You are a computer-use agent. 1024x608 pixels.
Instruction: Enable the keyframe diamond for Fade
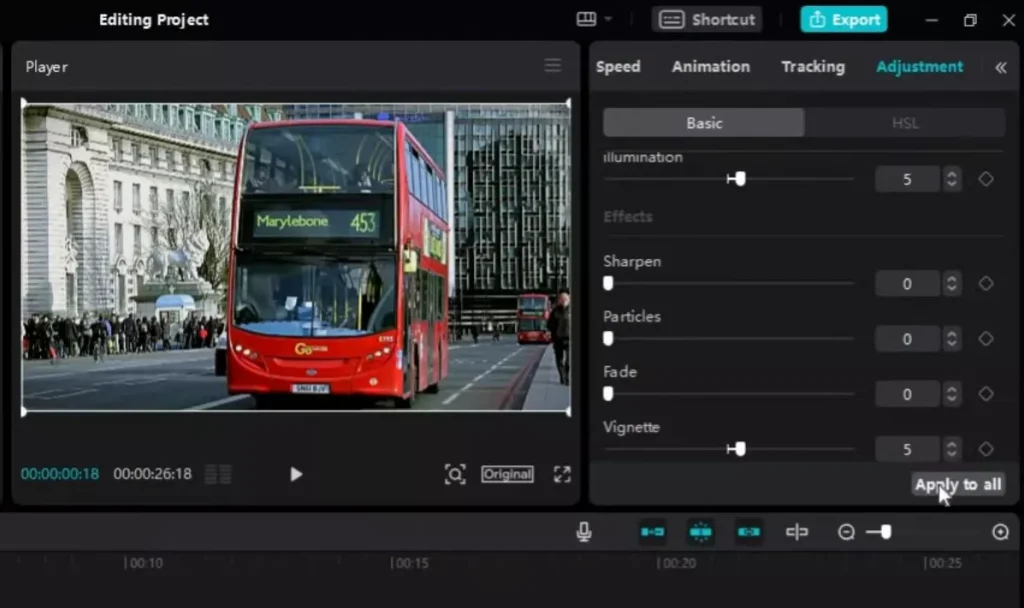(986, 393)
